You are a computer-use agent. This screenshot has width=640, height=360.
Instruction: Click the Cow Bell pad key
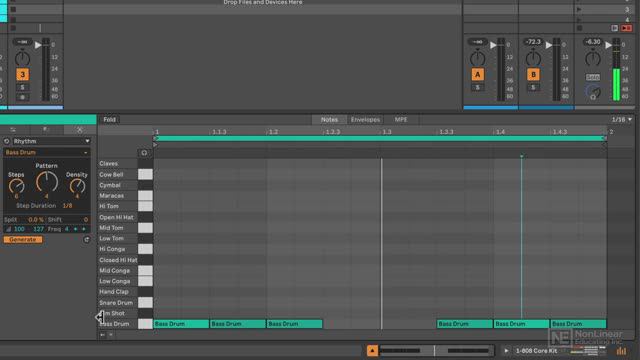coord(145,174)
